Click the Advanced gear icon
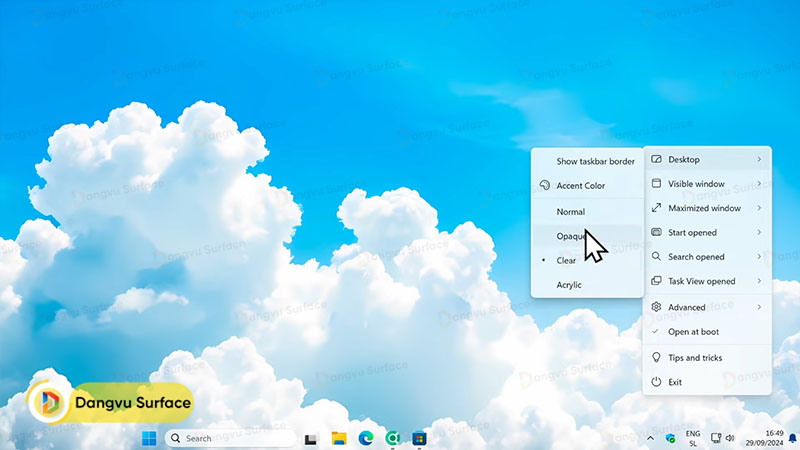 coord(656,307)
